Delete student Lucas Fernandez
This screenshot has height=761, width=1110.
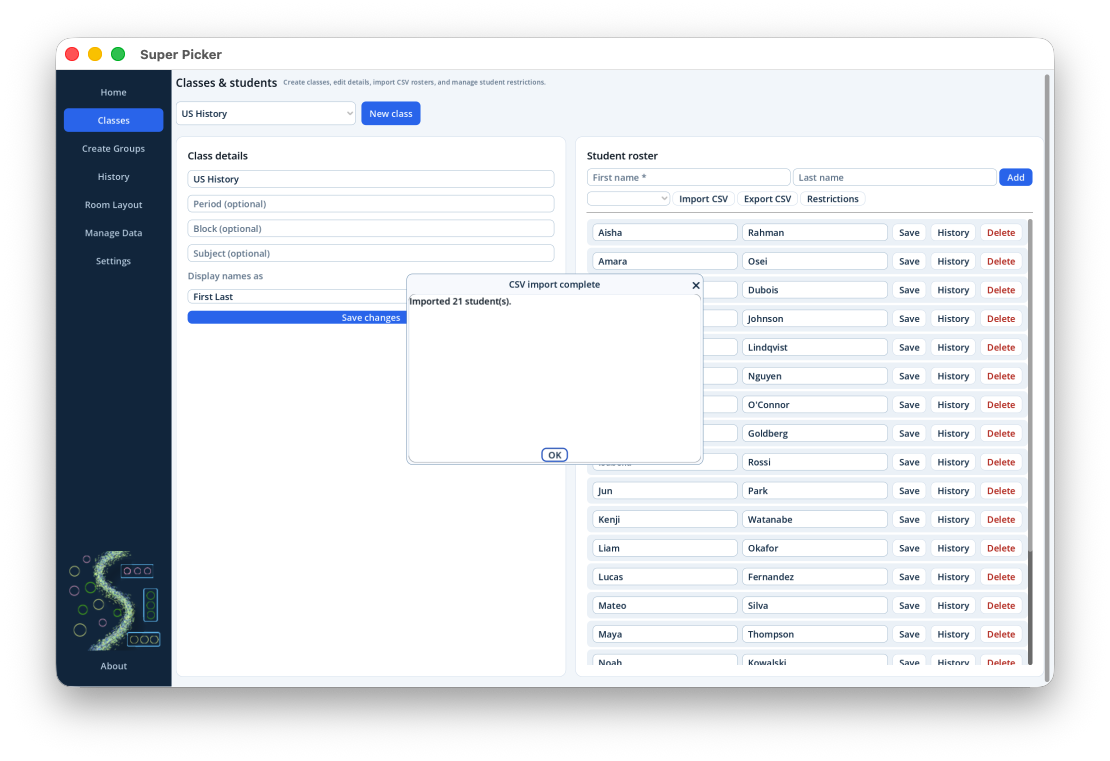click(1001, 577)
